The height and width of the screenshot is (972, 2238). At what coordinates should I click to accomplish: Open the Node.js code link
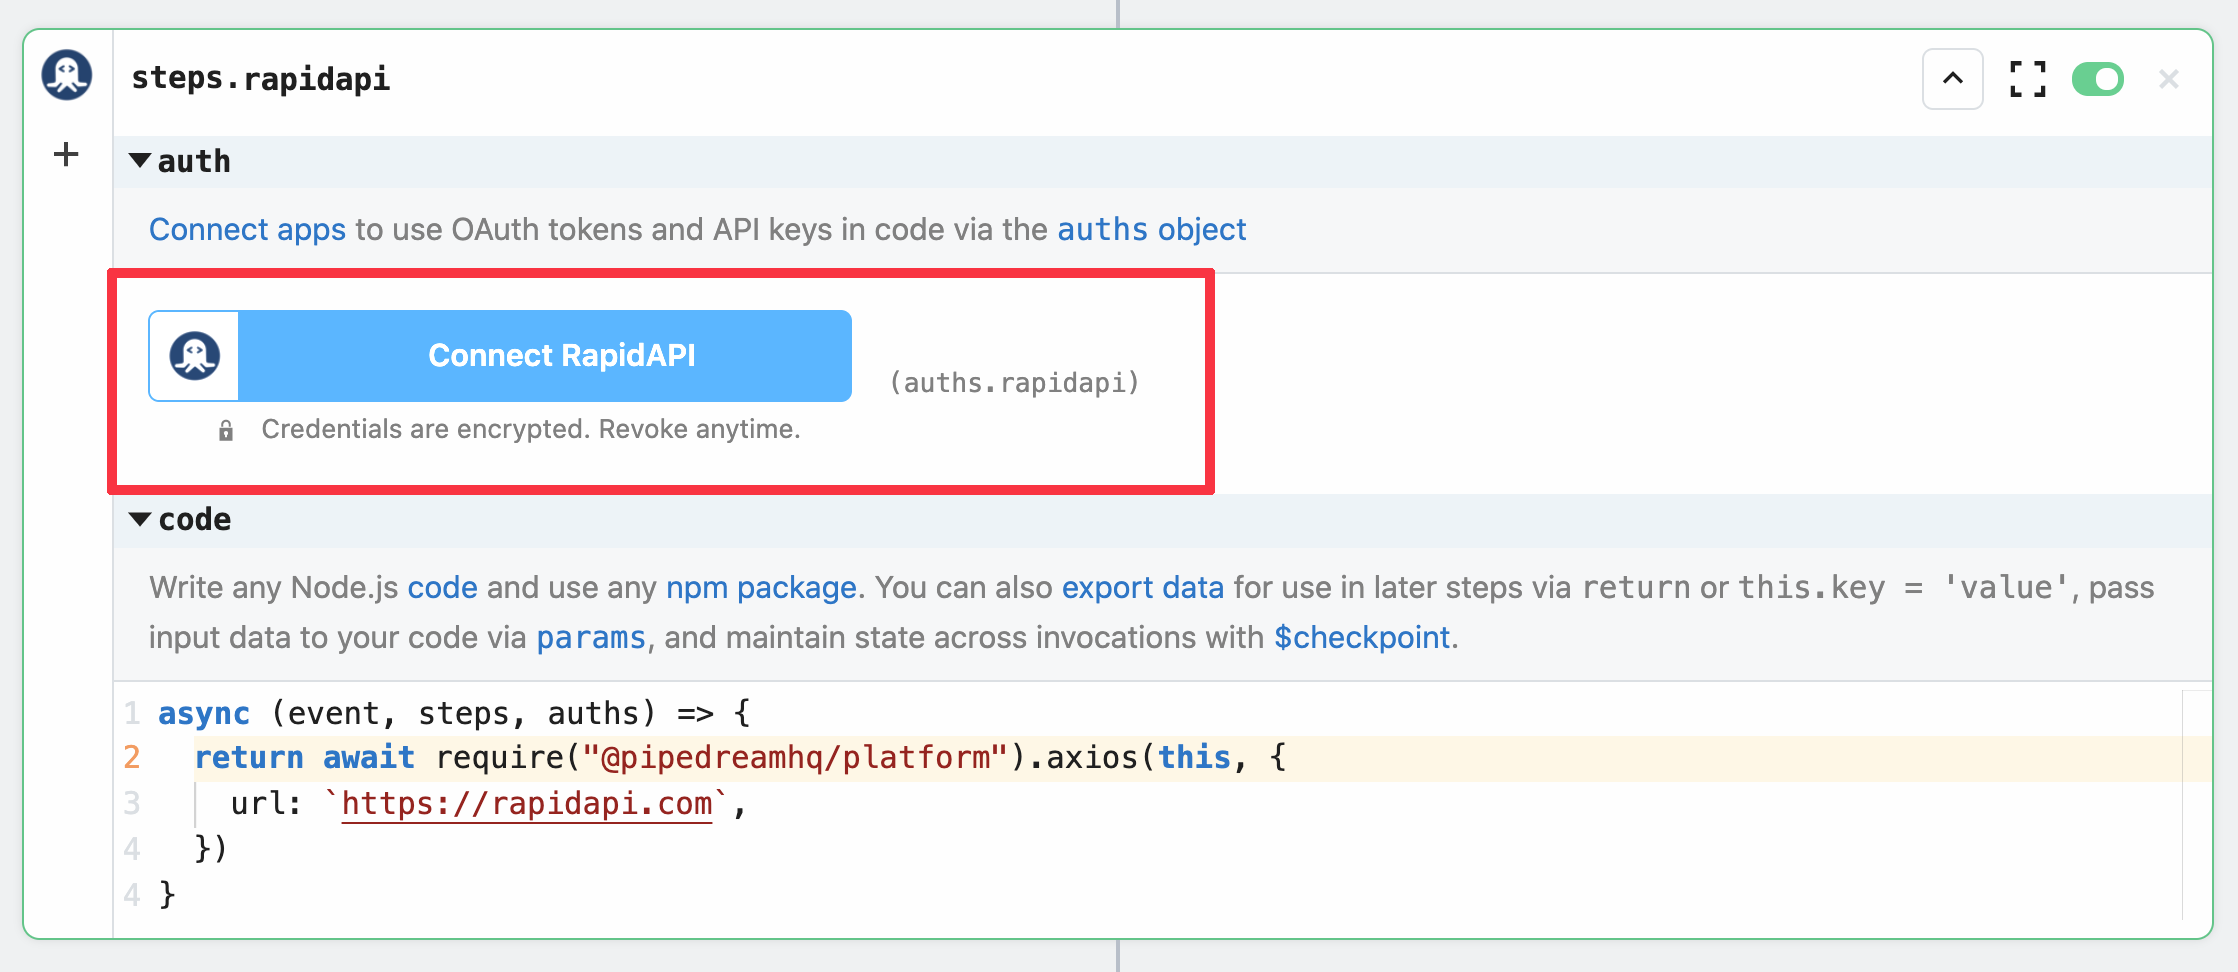[x=442, y=587]
